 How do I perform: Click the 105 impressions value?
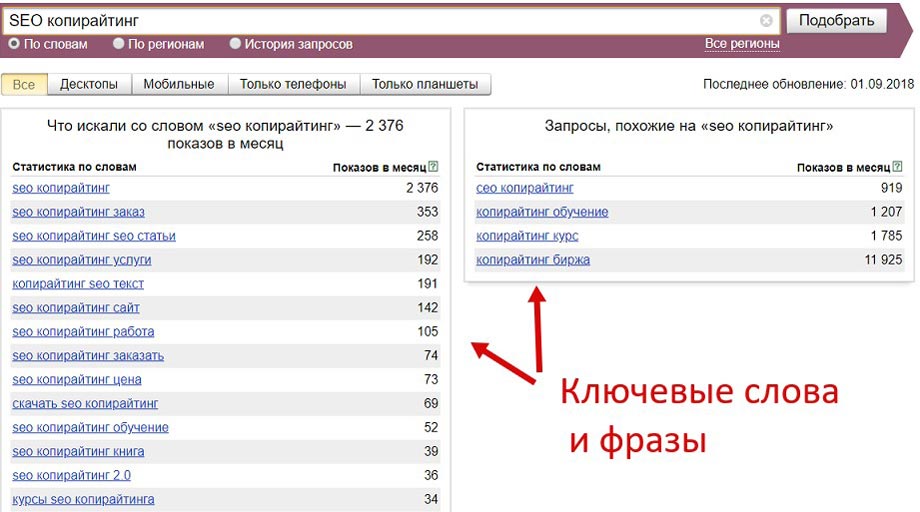point(428,332)
